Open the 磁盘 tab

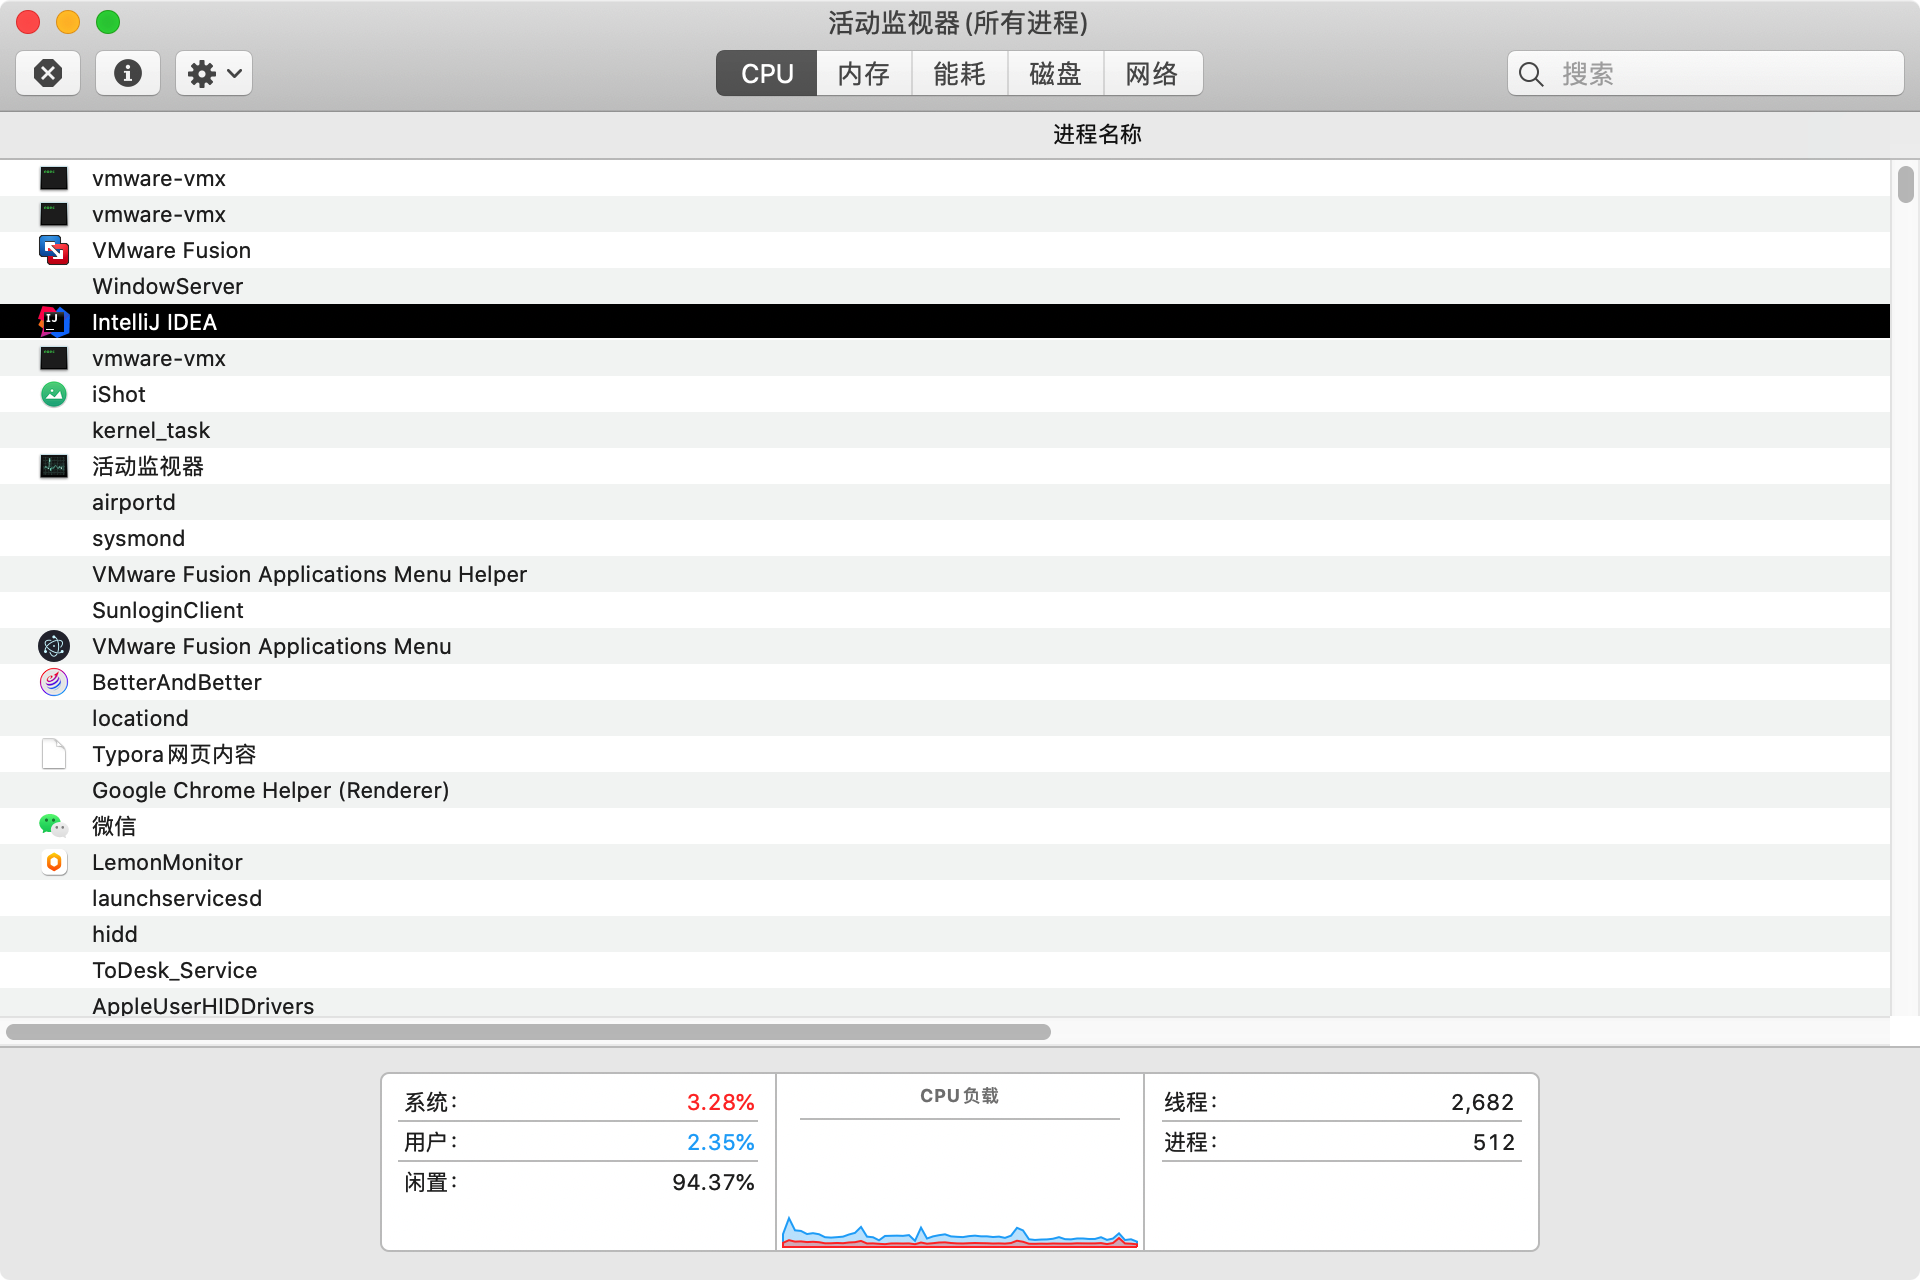tap(1055, 73)
